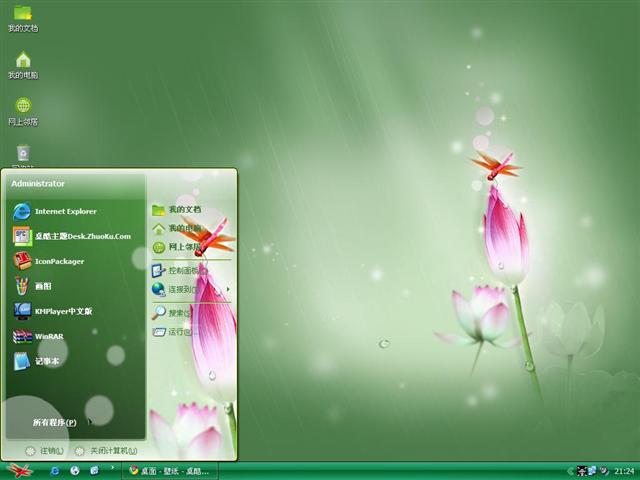Launch 记事本 (Notepad) from the Start menu
640x480 pixels.
pos(45,361)
